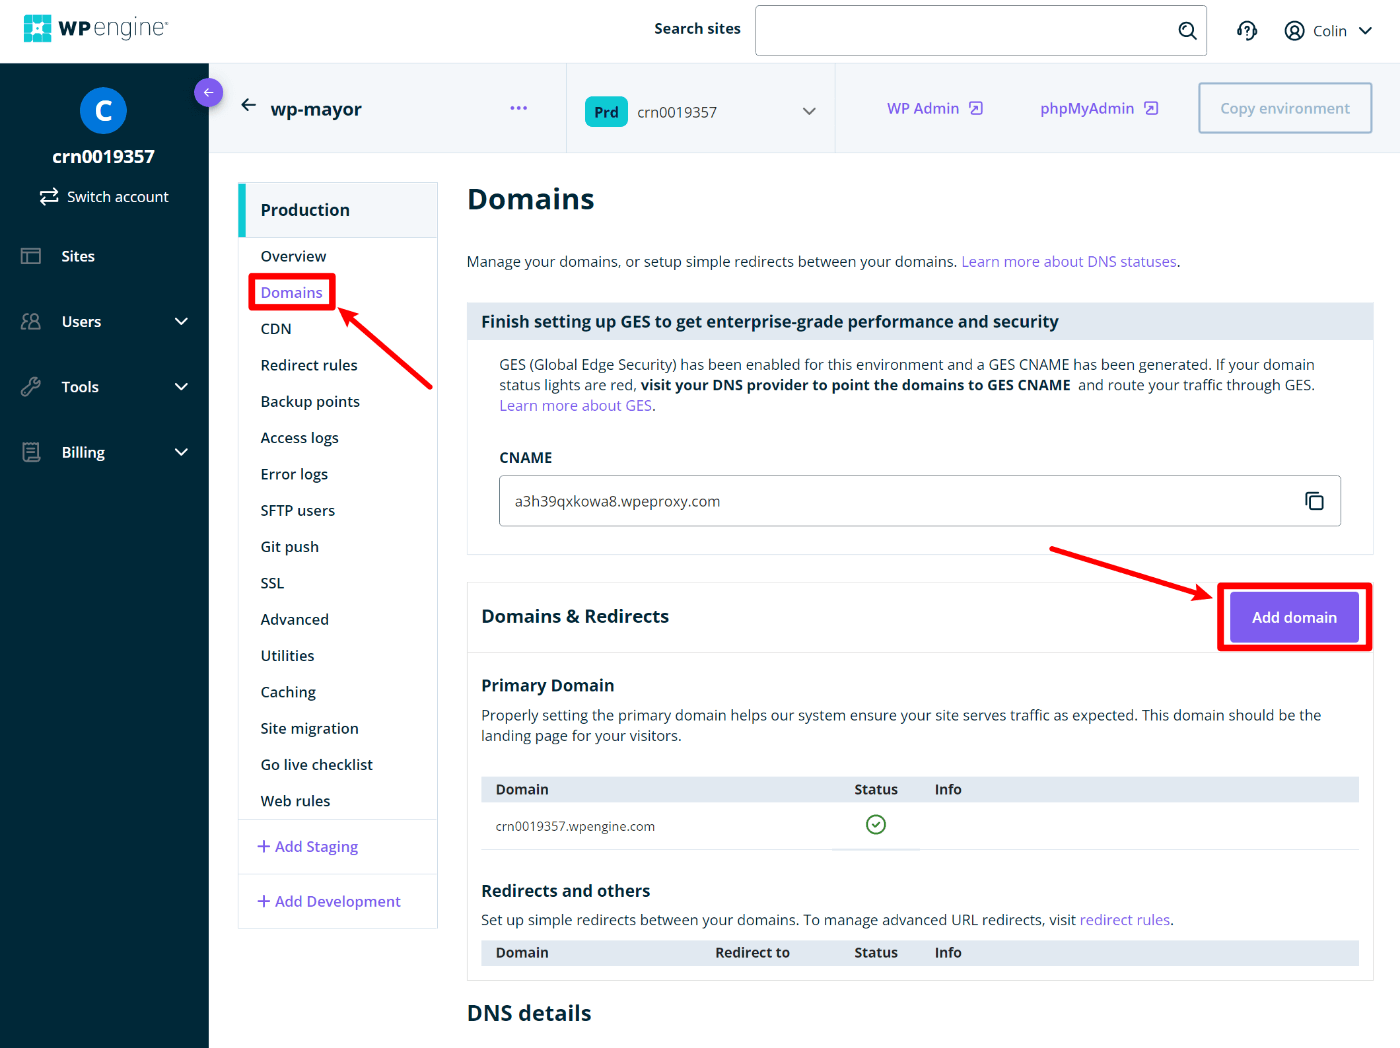This screenshot has height=1048, width=1400.
Task: View Access logs
Action: coord(299,438)
